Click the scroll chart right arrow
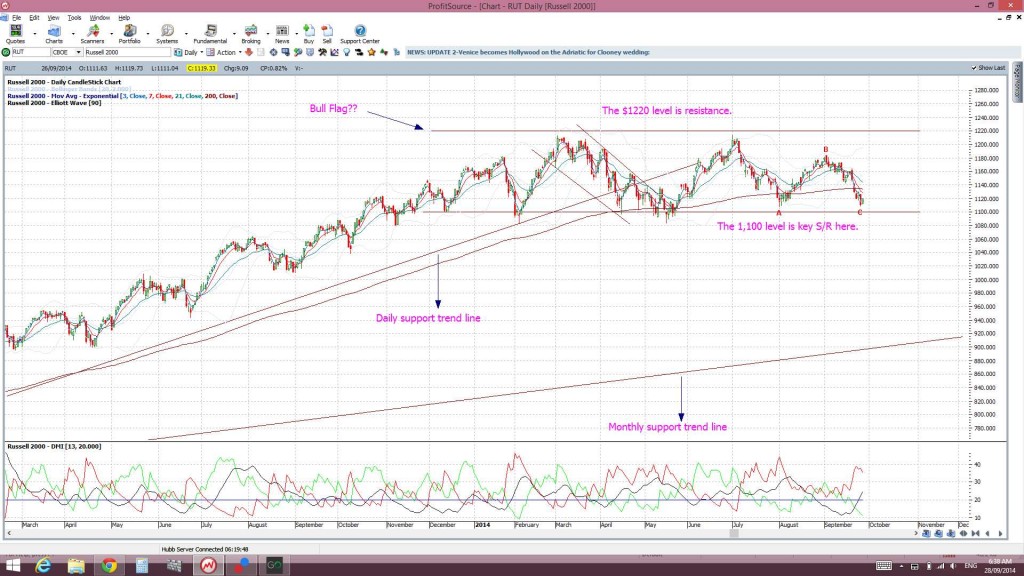 tap(1000, 534)
